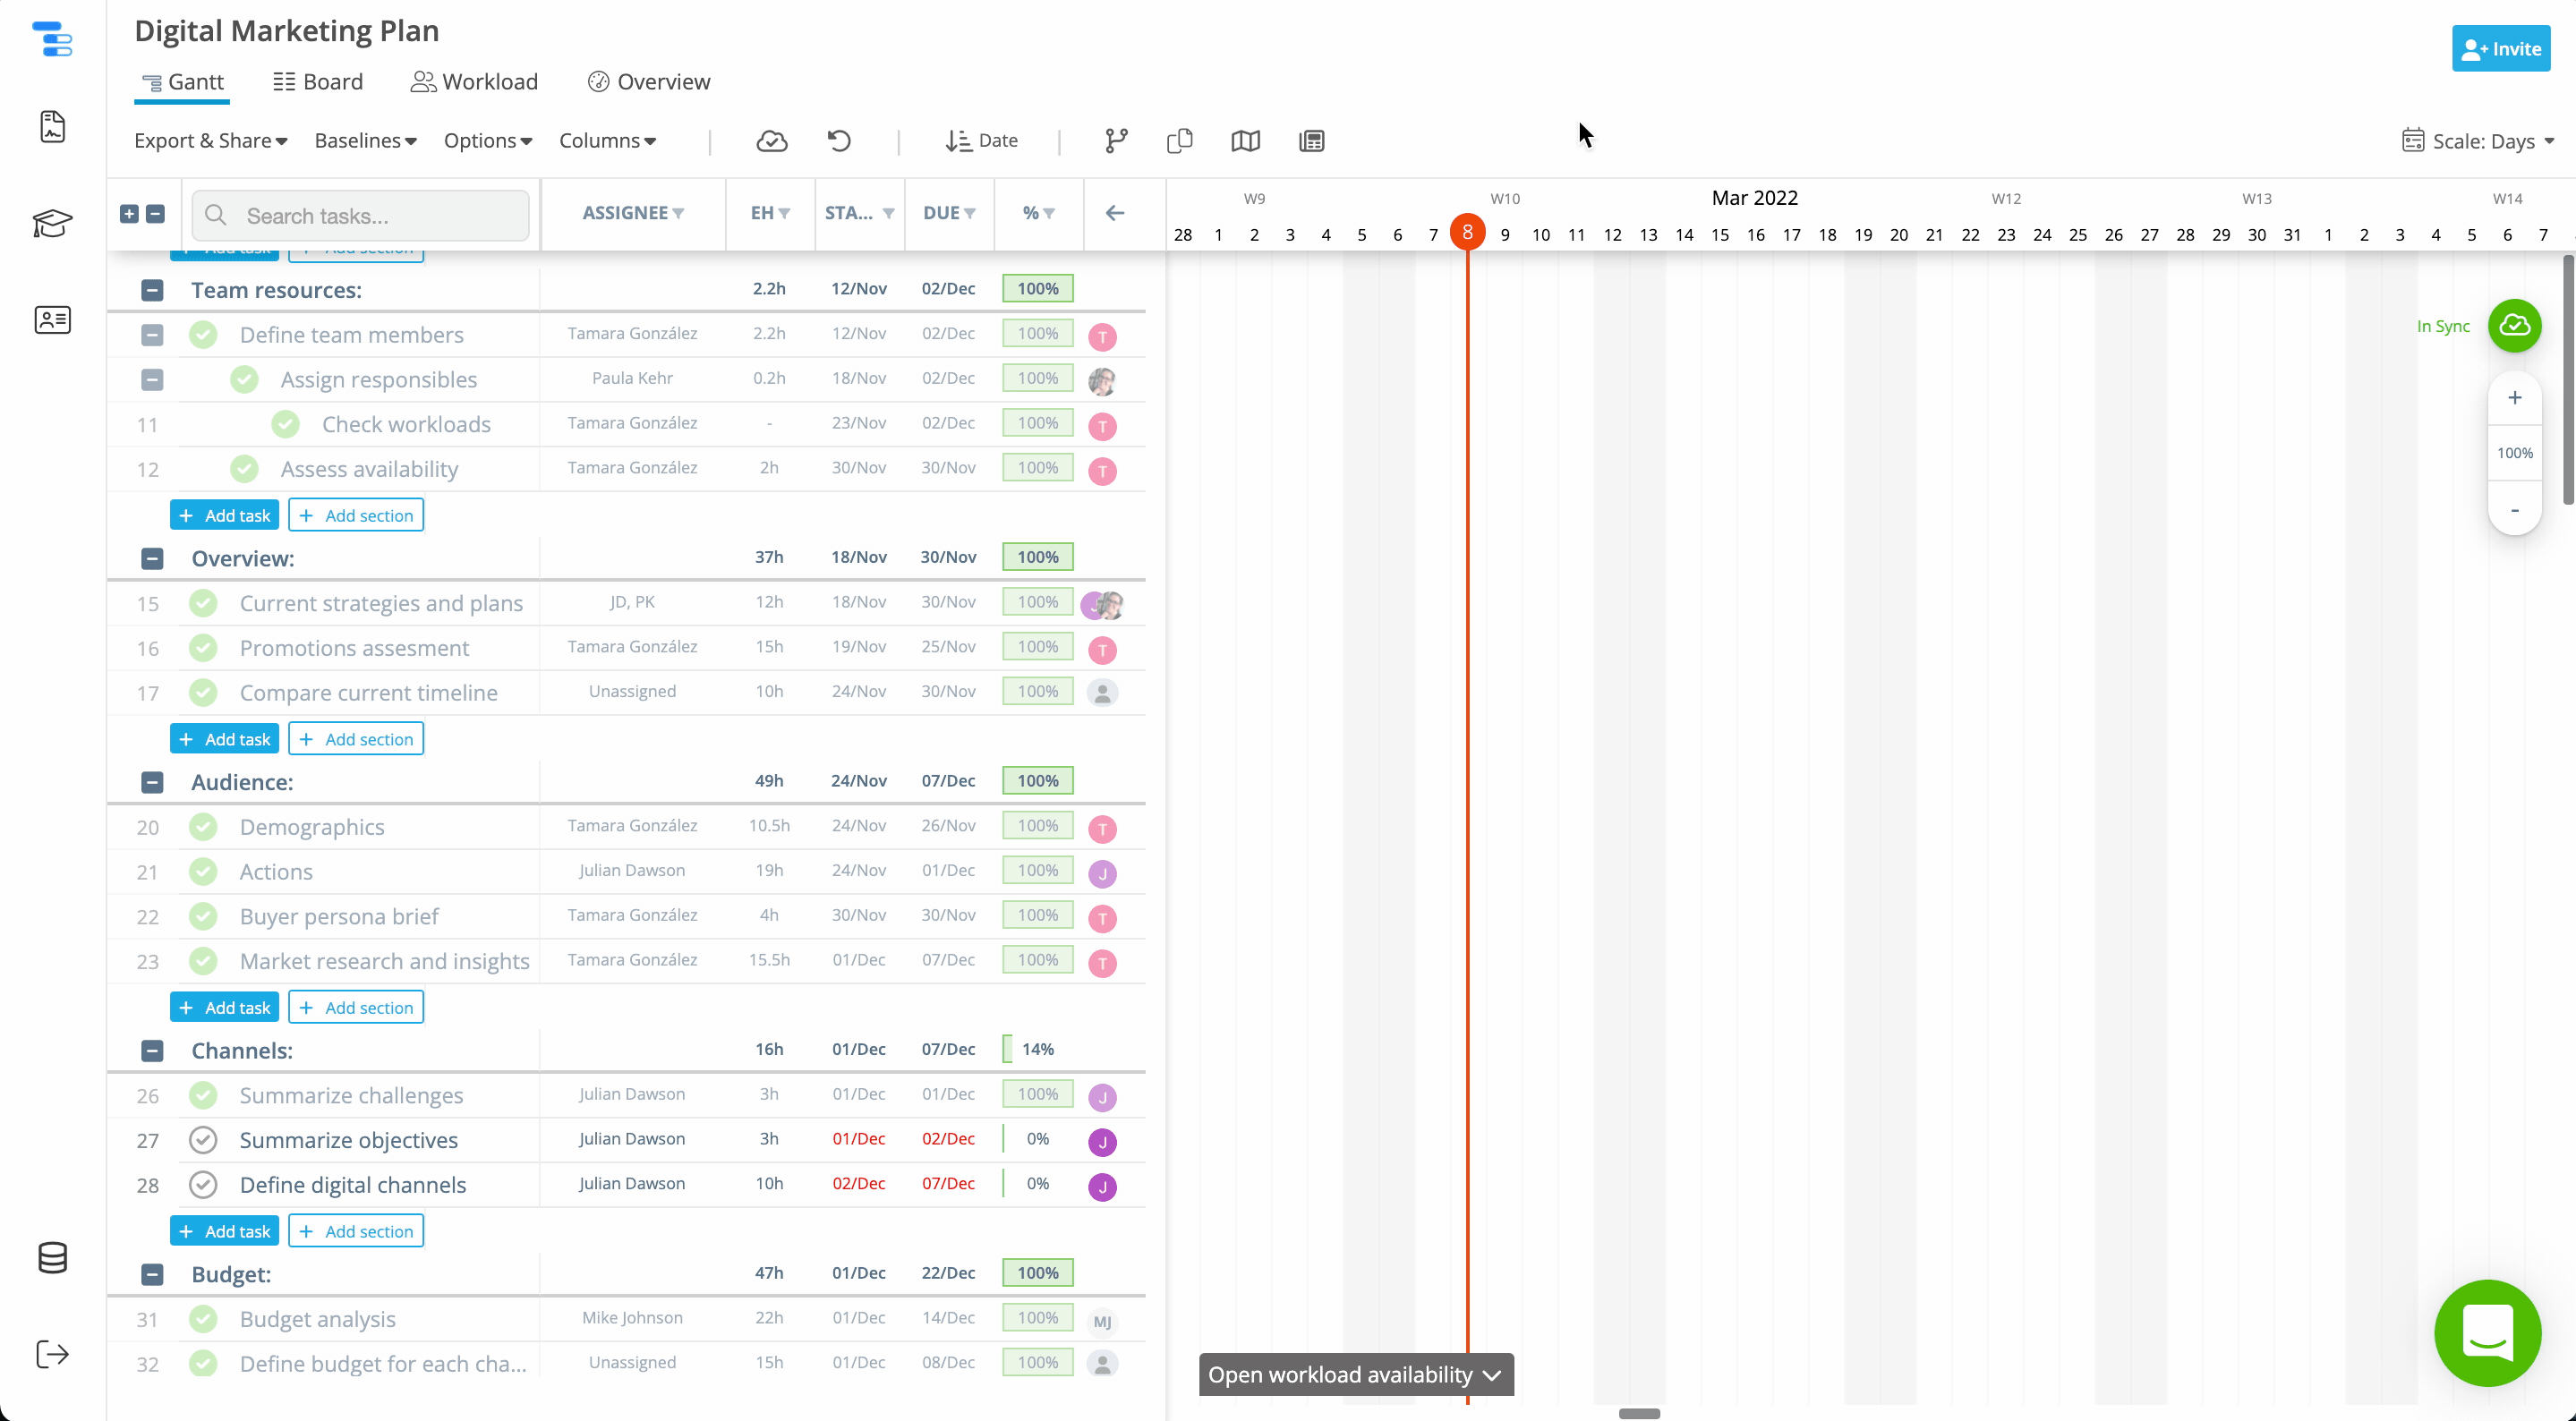
Task: Click the copy project icon
Action: tap(1179, 141)
